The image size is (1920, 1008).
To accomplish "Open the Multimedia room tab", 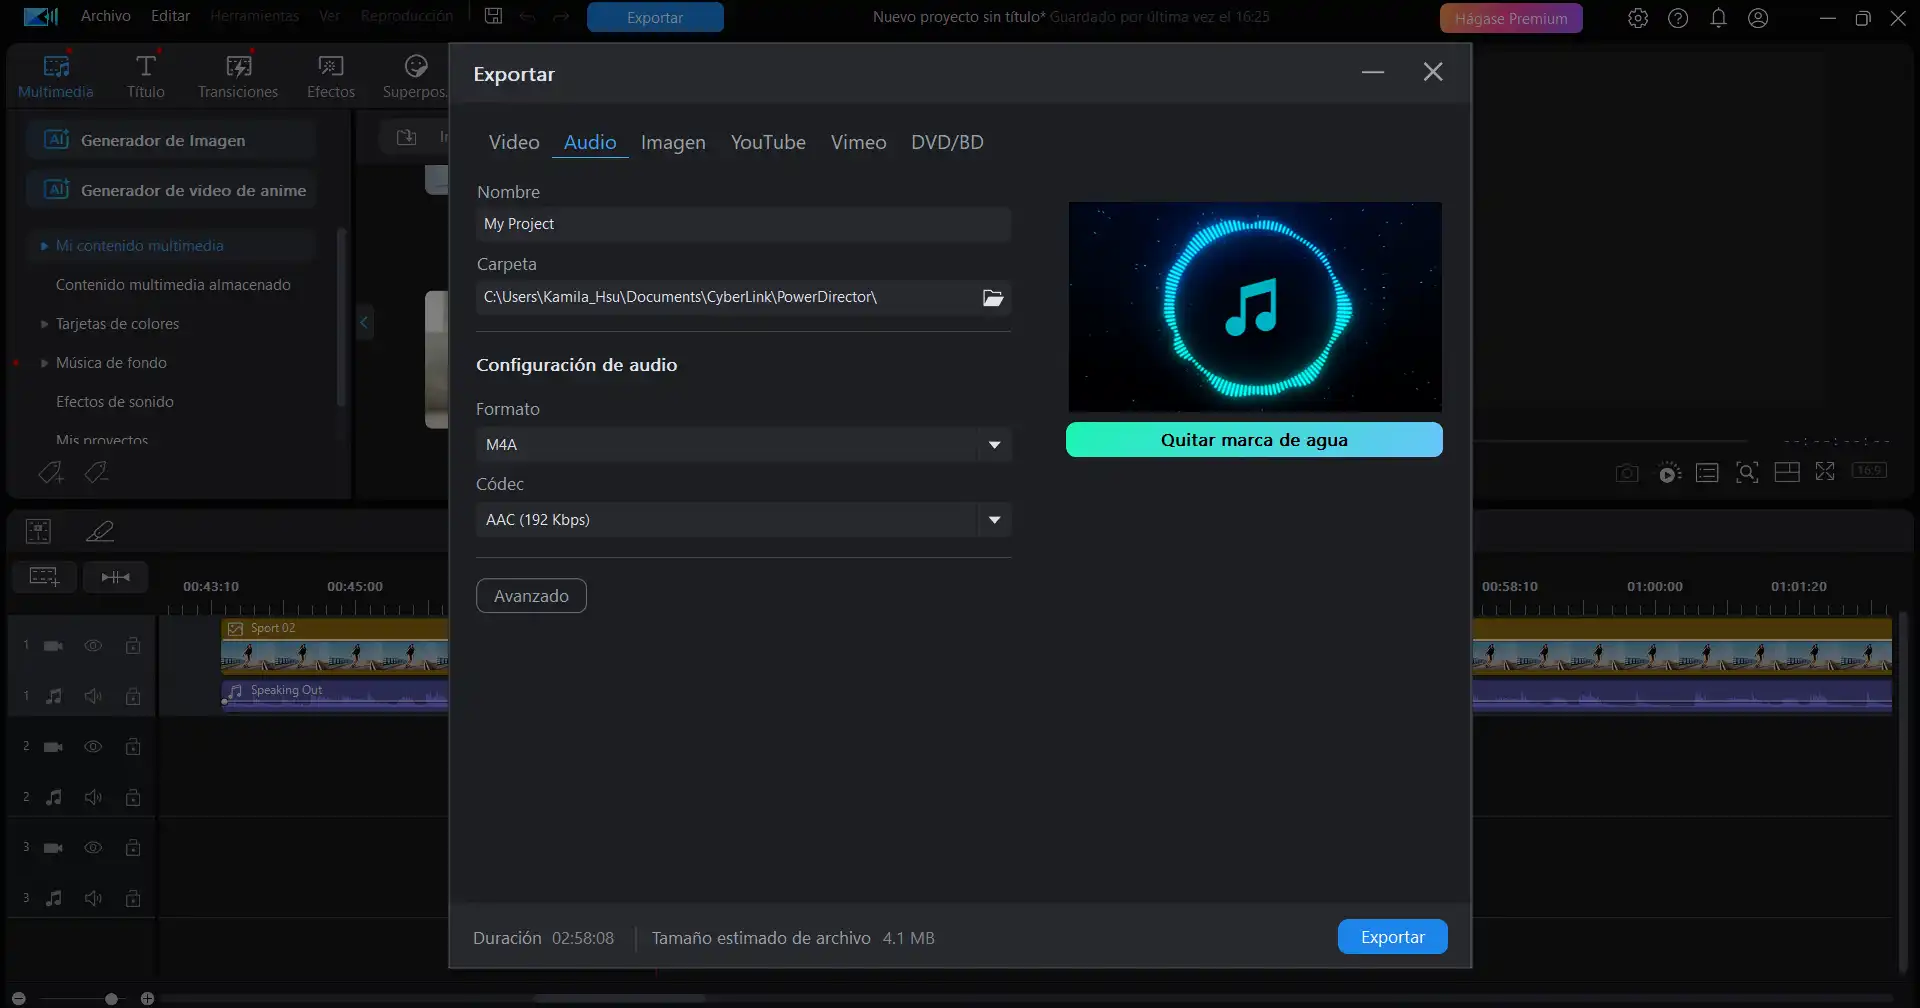I will tap(56, 76).
